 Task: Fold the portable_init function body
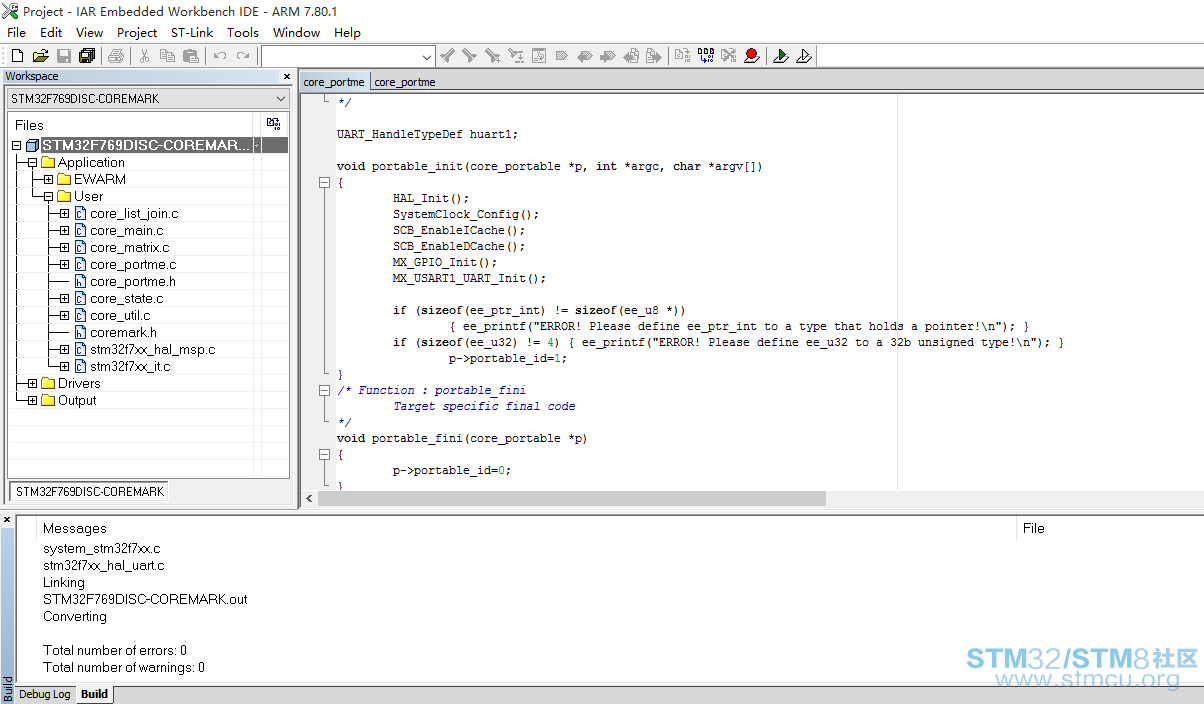click(x=324, y=183)
